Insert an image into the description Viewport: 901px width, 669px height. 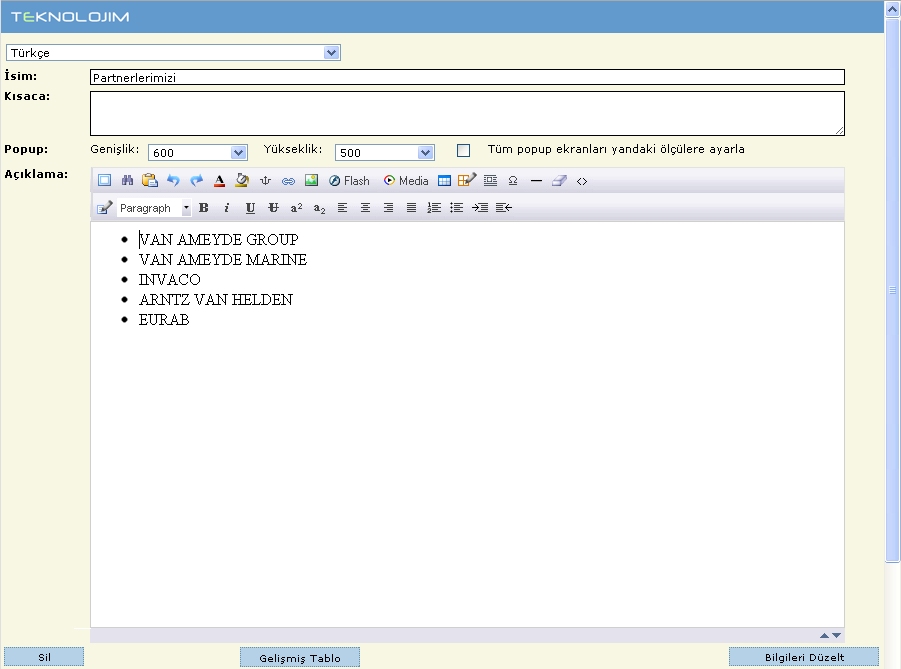coord(311,180)
